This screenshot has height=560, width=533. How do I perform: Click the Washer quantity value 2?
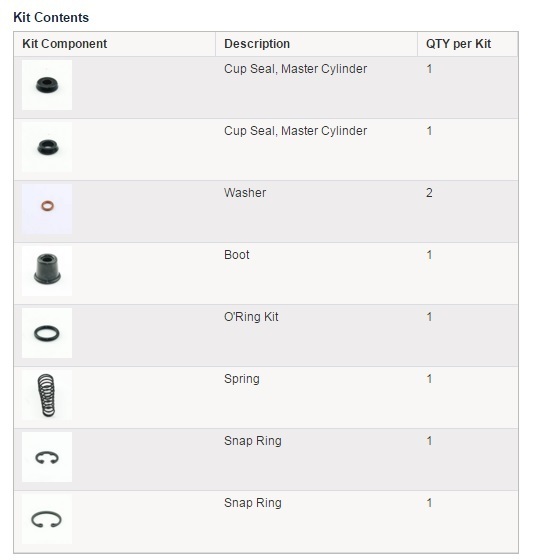(x=429, y=193)
